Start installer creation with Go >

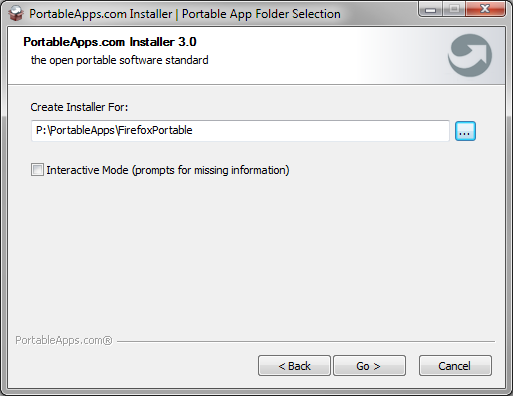tap(369, 366)
